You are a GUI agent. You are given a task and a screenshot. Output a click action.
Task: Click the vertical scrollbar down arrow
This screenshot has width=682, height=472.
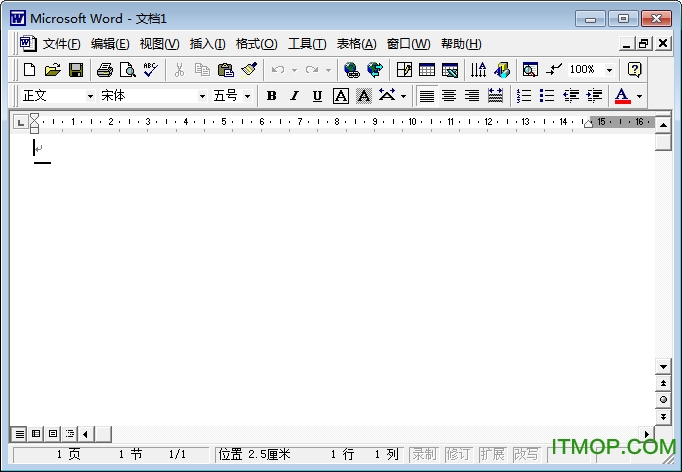663,367
